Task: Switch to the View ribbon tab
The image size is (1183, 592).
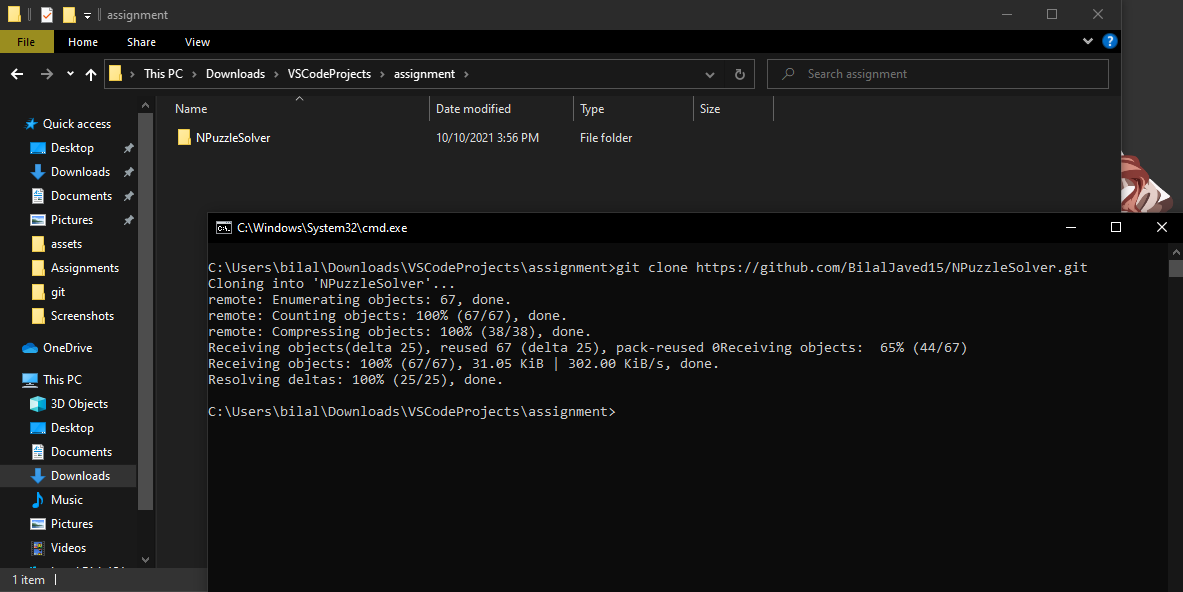Action: 197,42
